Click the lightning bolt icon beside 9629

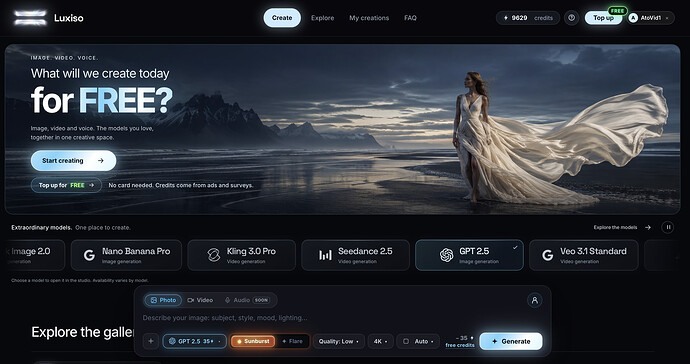(x=506, y=18)
